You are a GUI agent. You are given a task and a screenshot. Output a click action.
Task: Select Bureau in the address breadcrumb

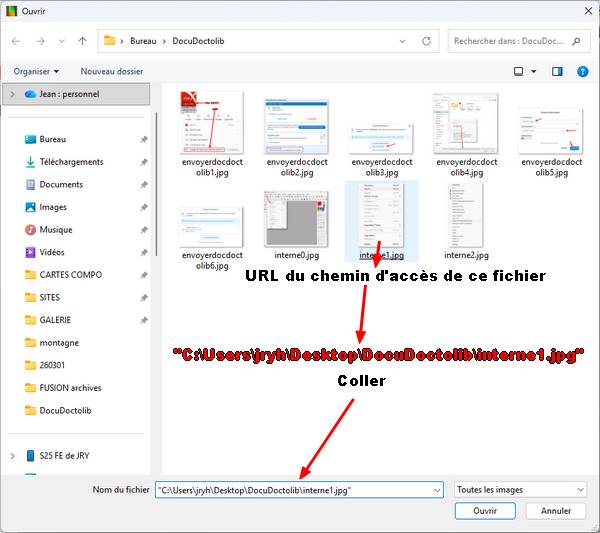[x=143, y=41]
